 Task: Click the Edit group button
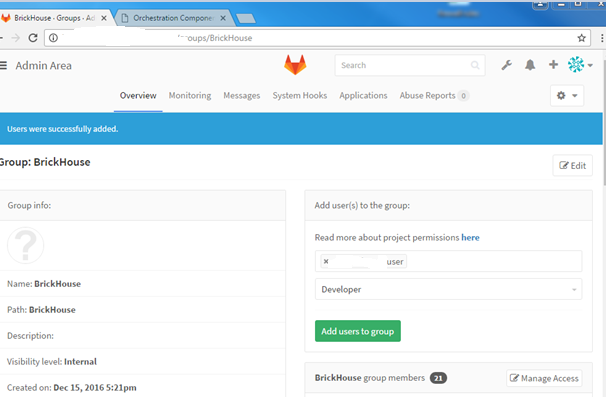572,165
